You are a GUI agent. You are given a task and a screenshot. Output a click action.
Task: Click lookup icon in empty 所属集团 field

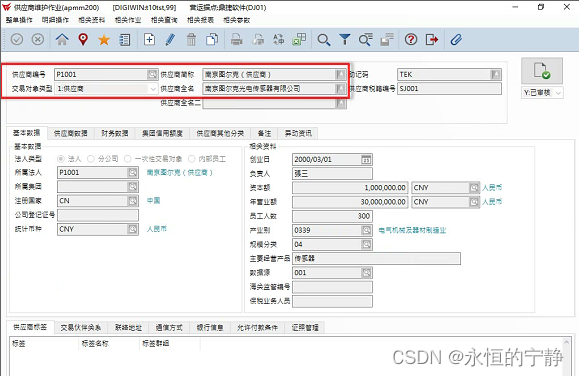click(x=133, y=187)
